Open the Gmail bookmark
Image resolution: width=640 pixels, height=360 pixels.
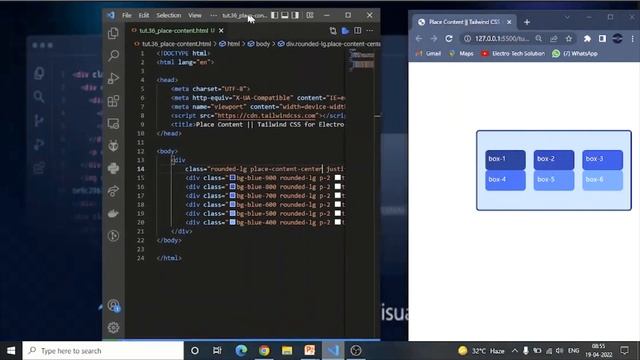428,53
